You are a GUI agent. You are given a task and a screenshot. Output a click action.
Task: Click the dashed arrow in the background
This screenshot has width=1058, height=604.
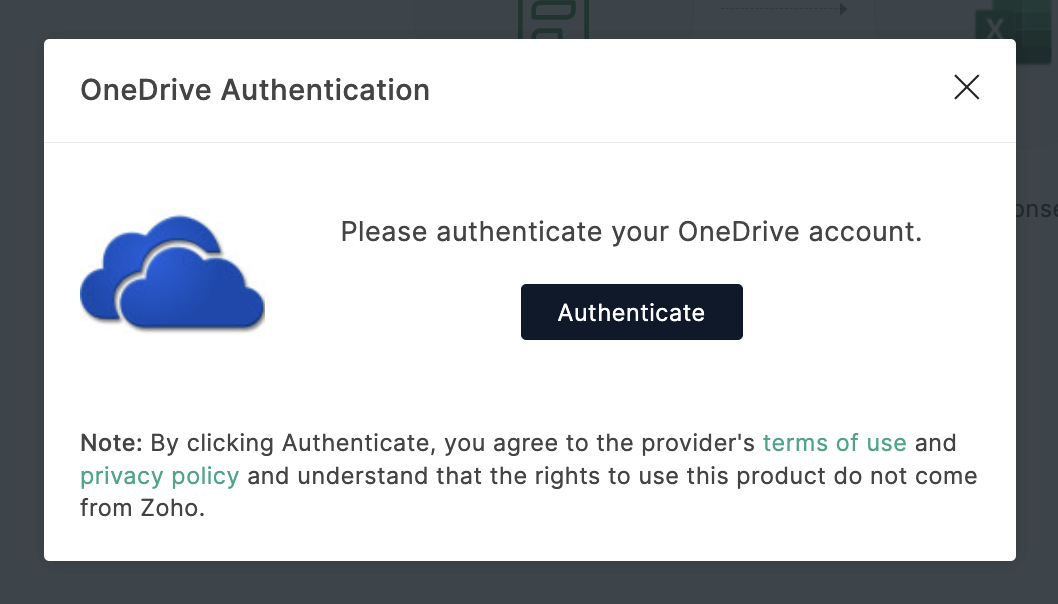[x=783, y=9]
